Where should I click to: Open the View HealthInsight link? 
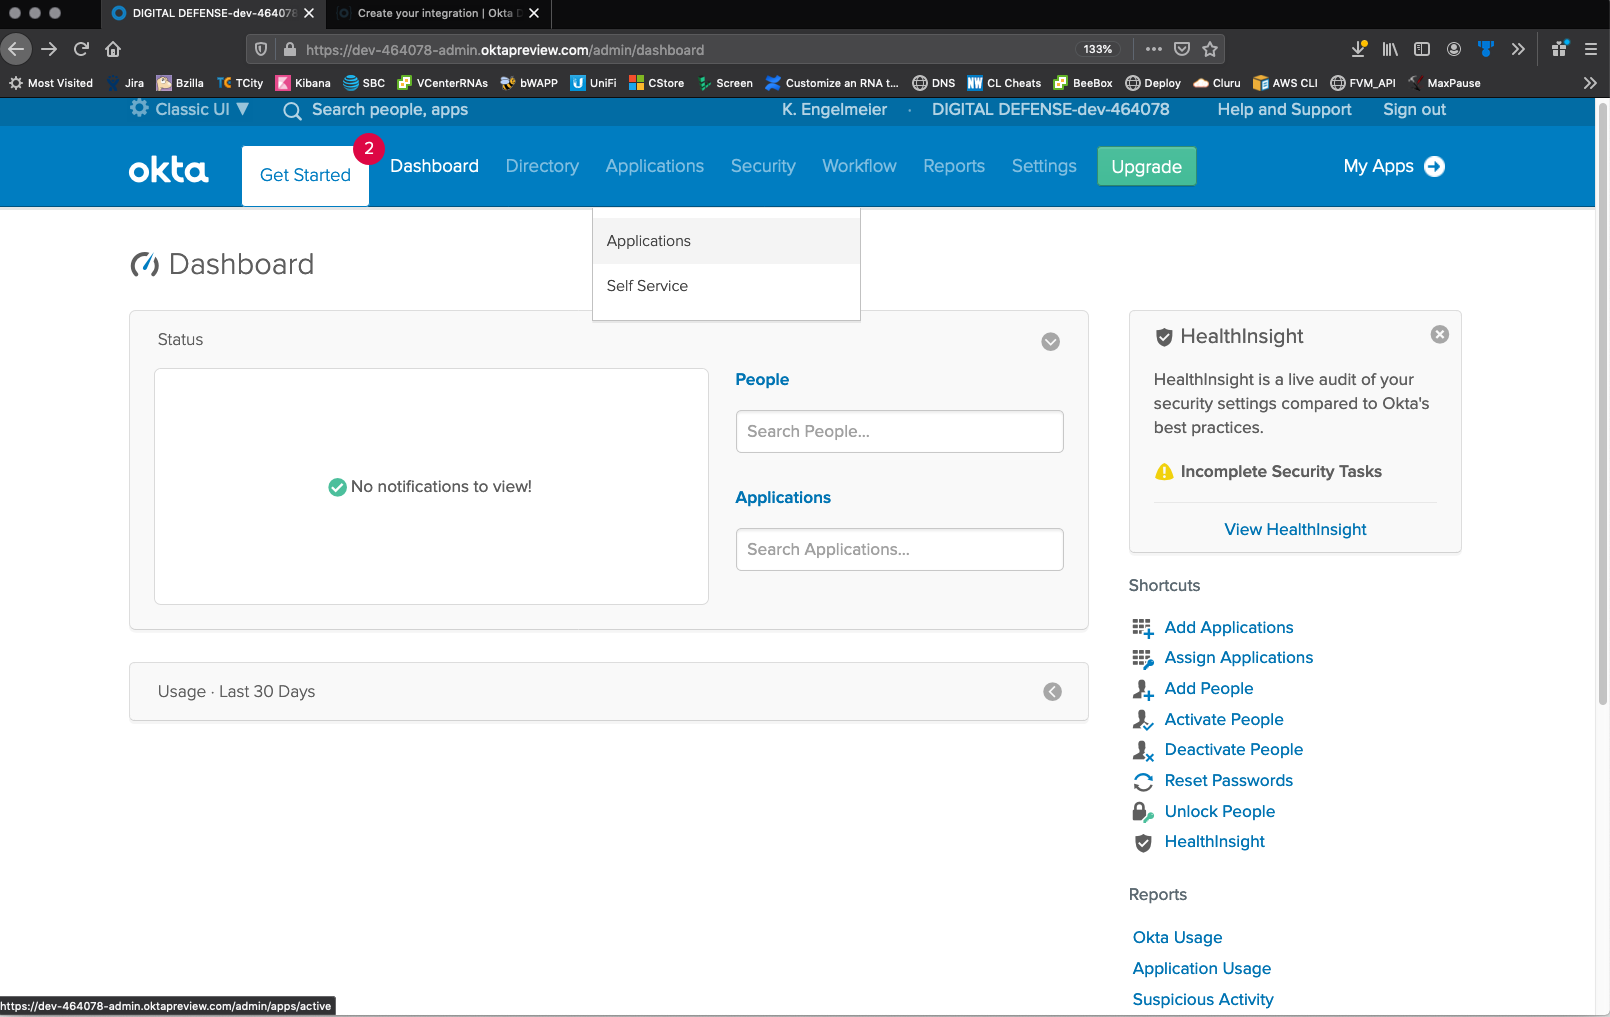pos(1295,530)
